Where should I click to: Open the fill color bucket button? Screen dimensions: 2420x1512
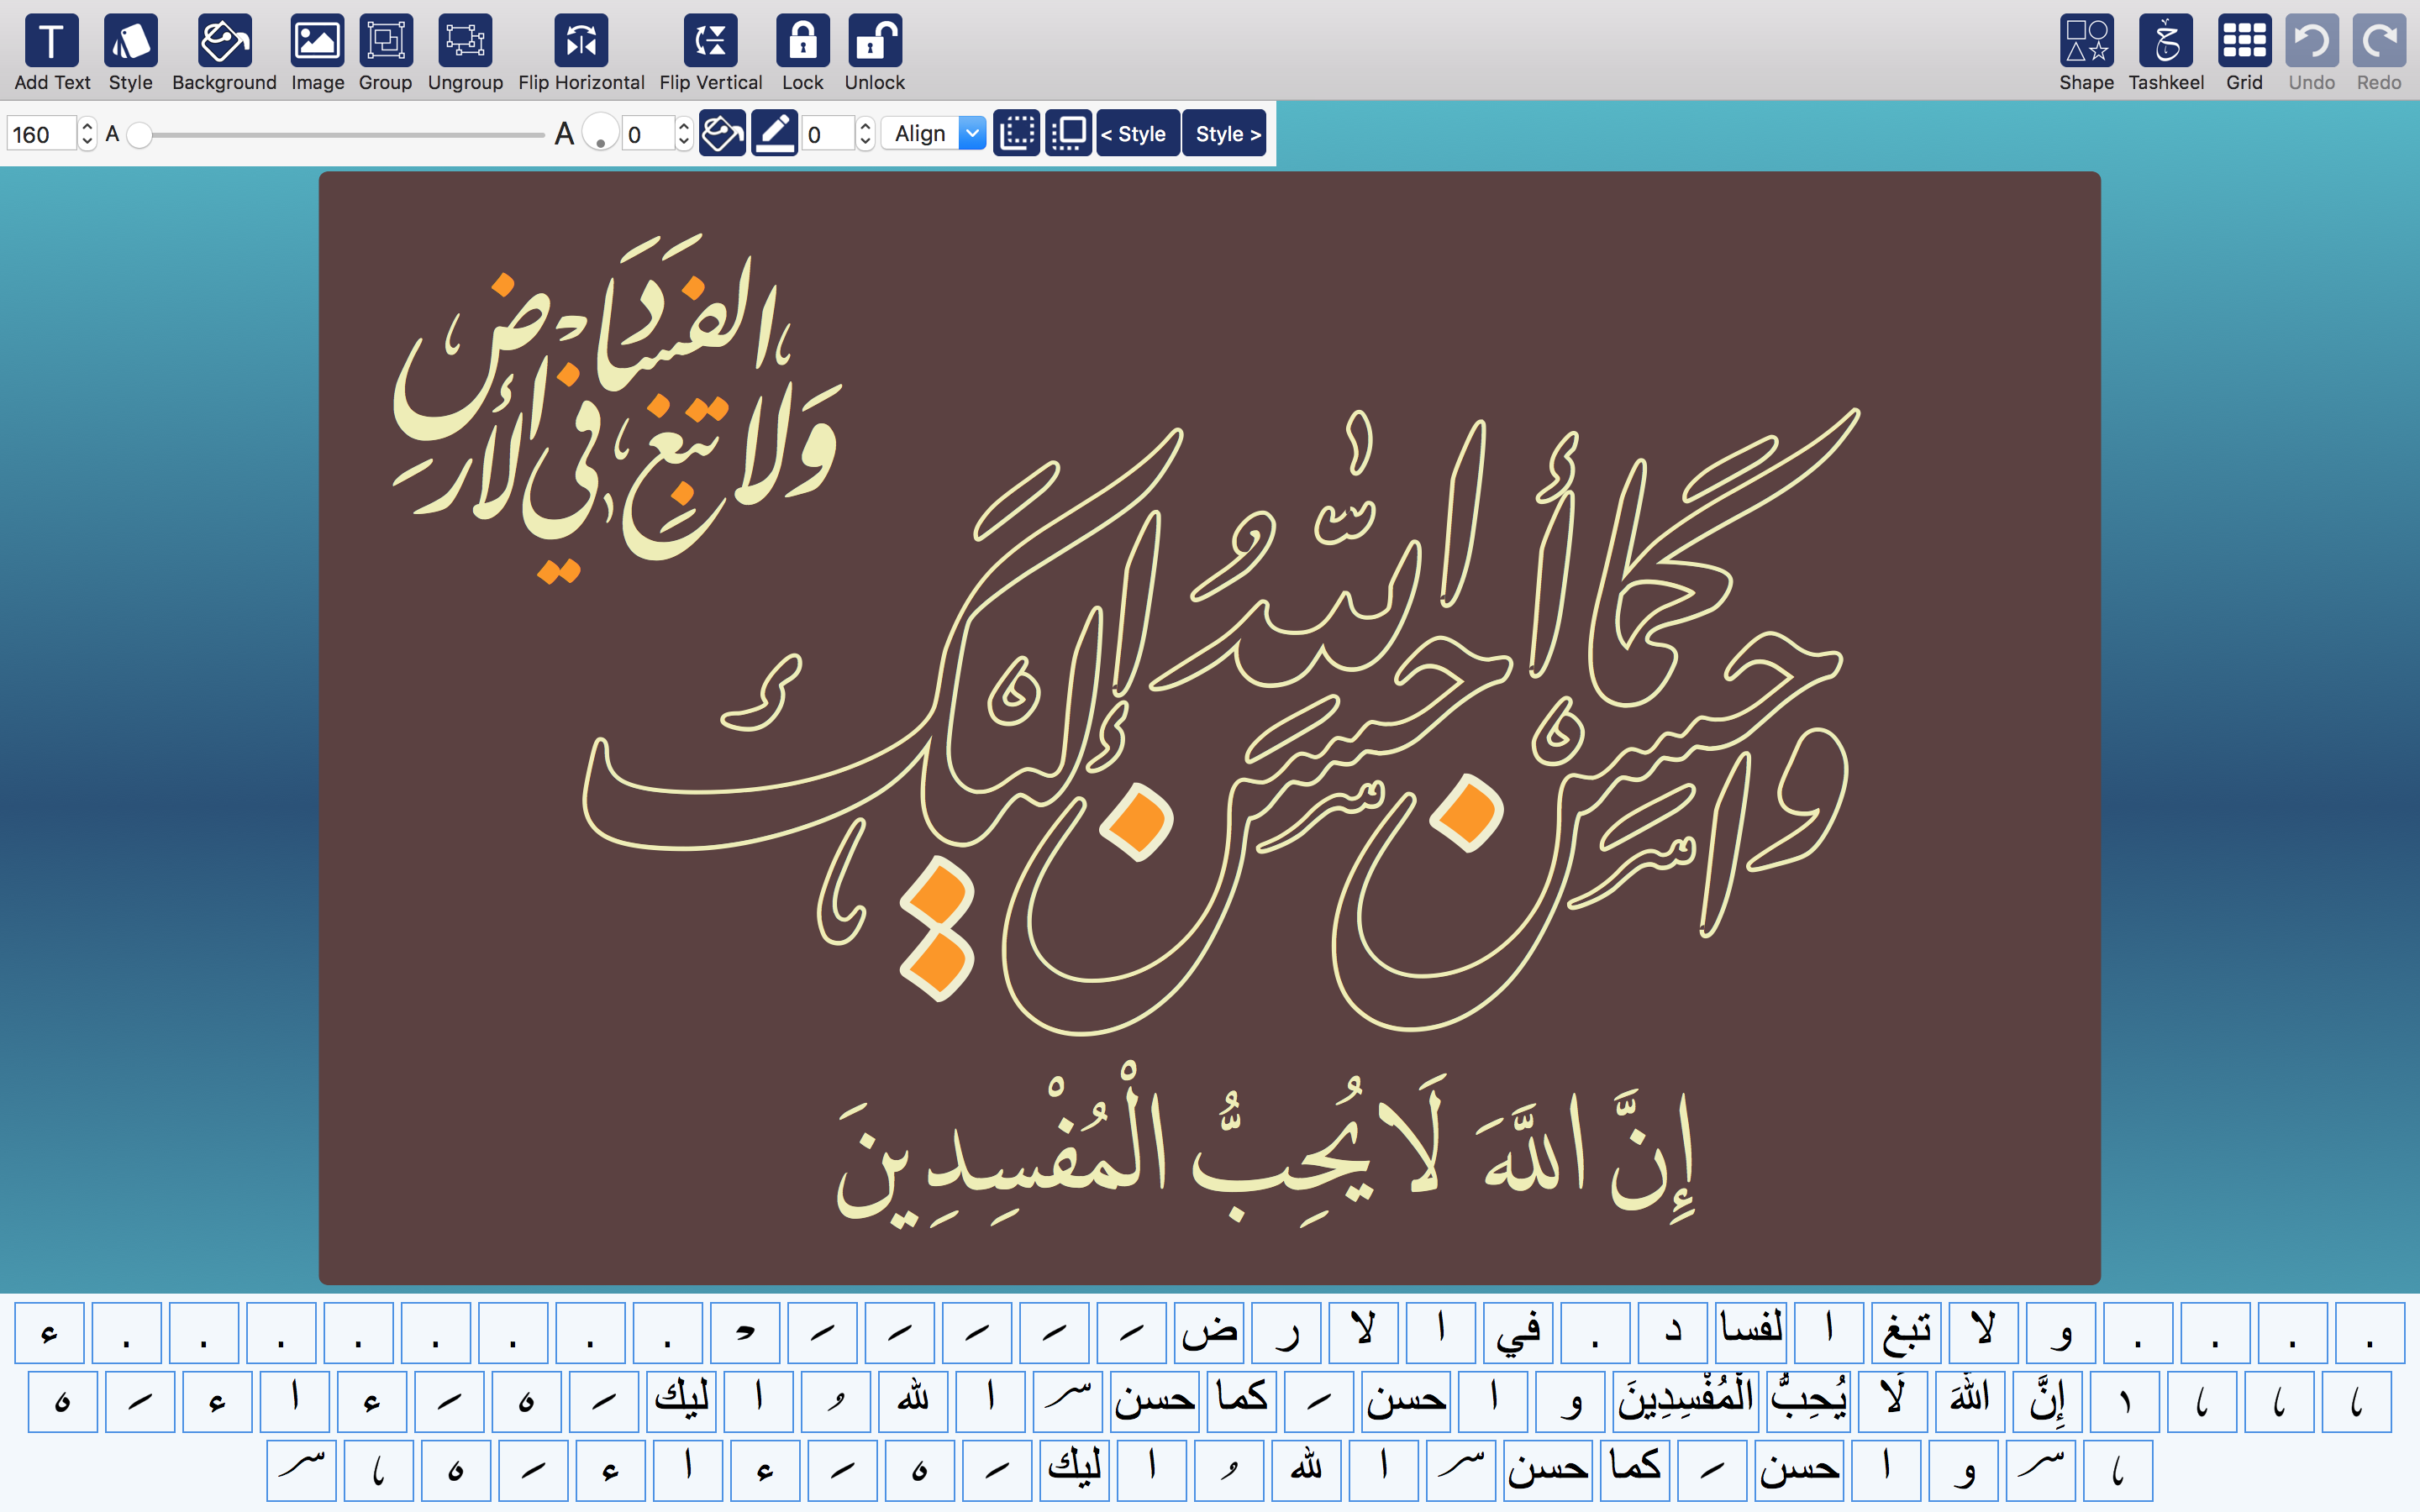tap(722, 133)
